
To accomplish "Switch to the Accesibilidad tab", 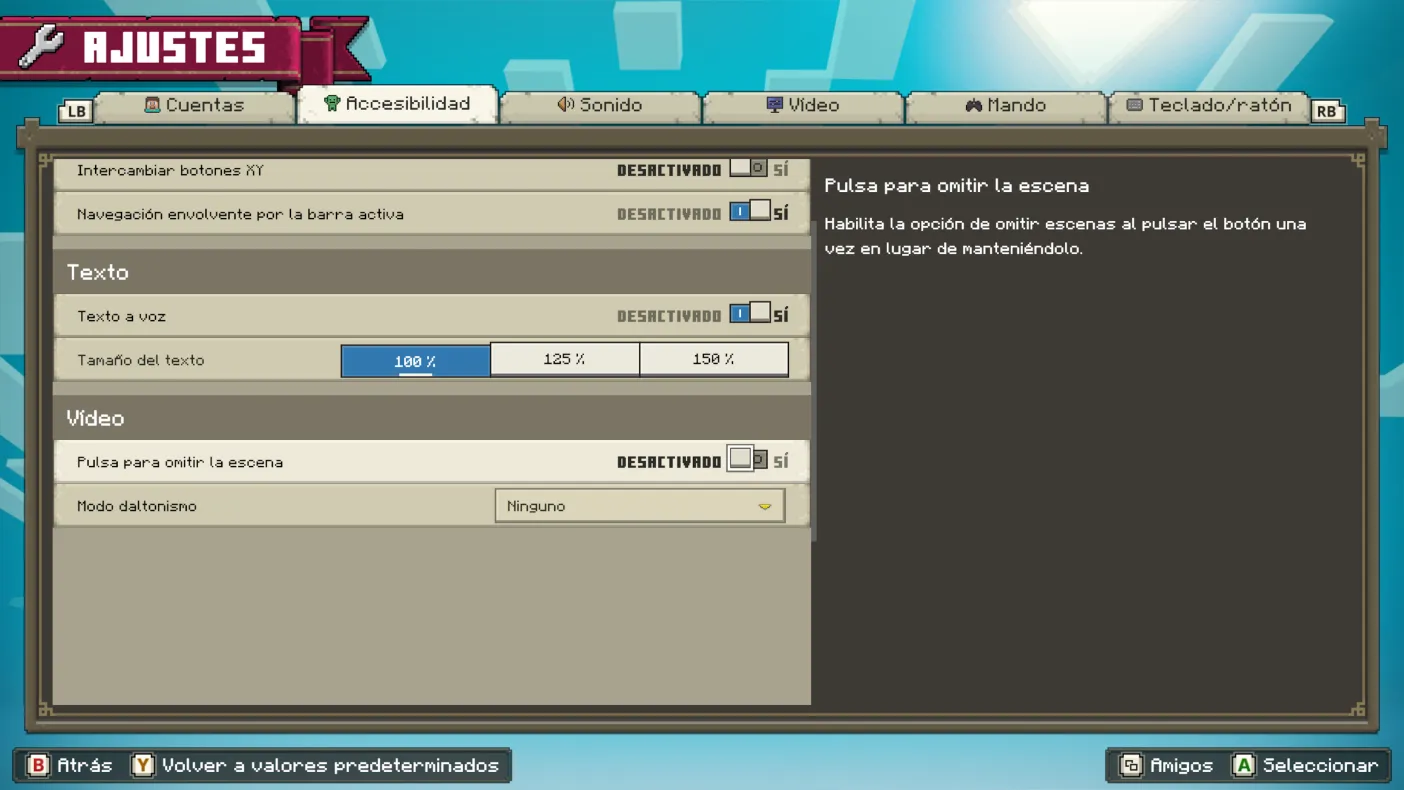I will click(x=398, y=104).
